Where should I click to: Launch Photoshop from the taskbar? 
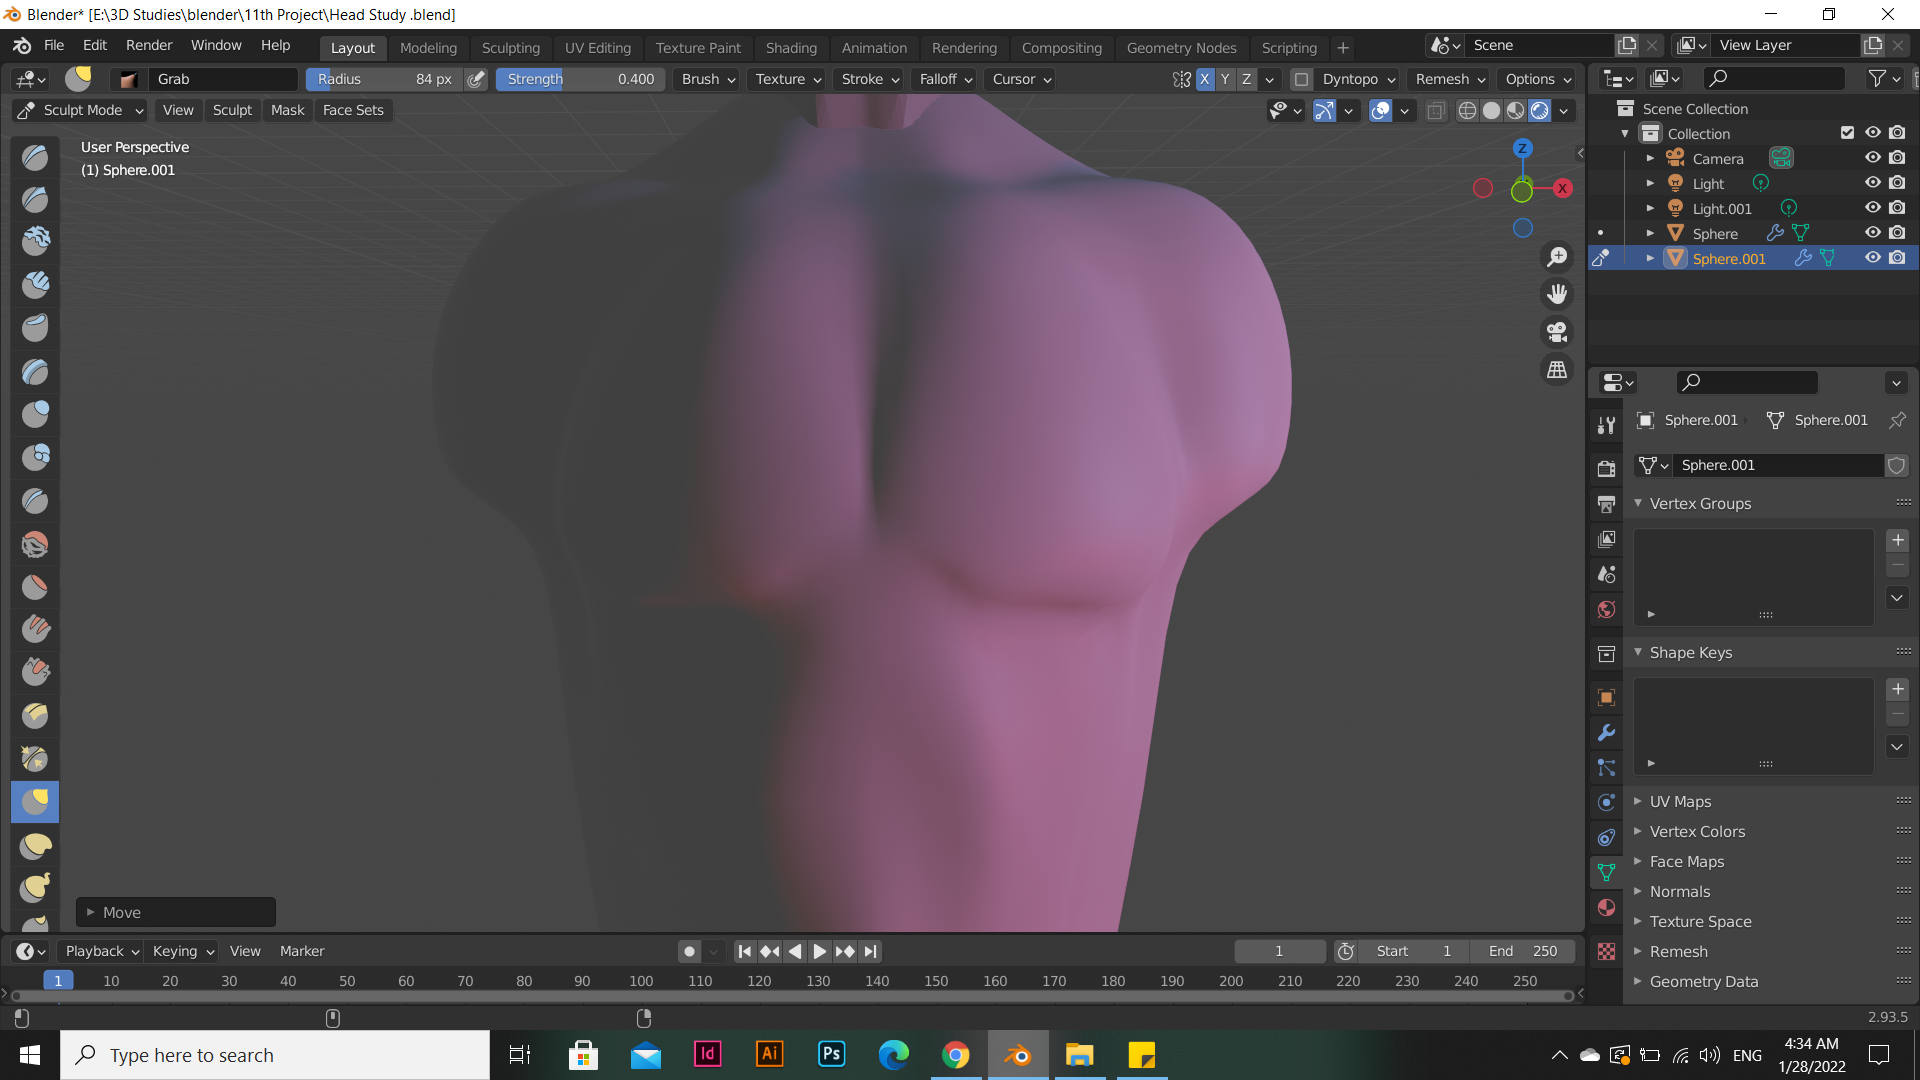pos(831,1055)
